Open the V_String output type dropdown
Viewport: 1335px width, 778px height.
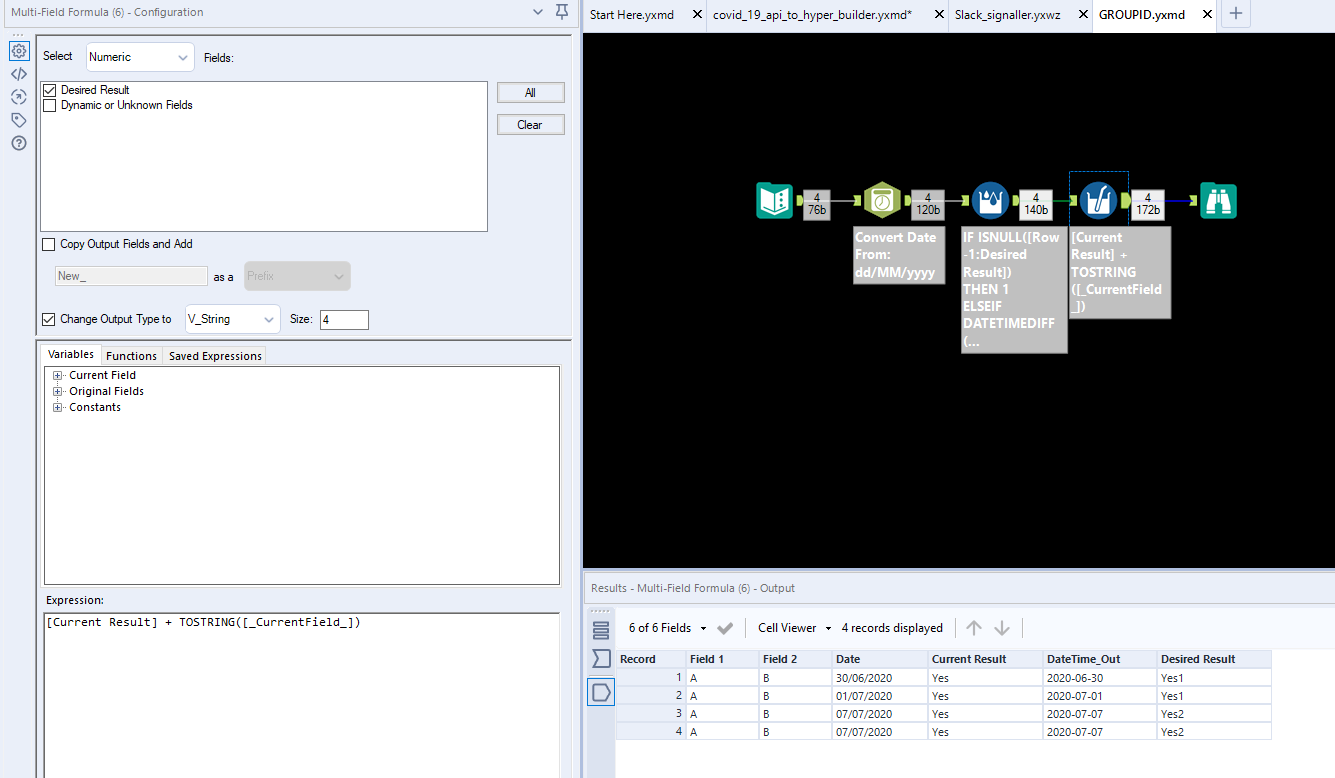(x=232, y=319)
